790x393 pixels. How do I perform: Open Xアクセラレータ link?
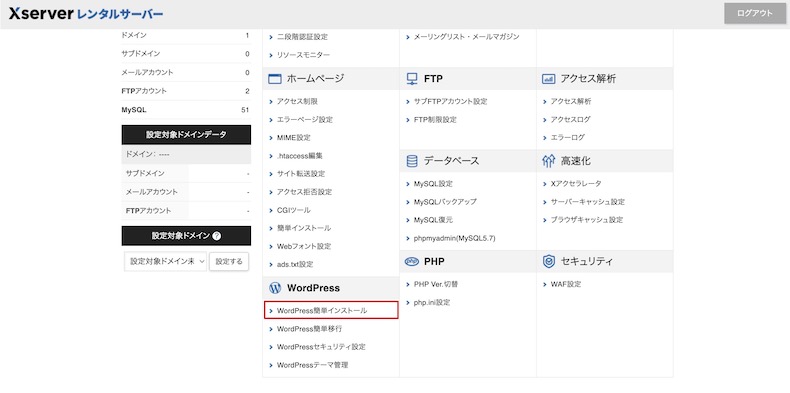575,184
